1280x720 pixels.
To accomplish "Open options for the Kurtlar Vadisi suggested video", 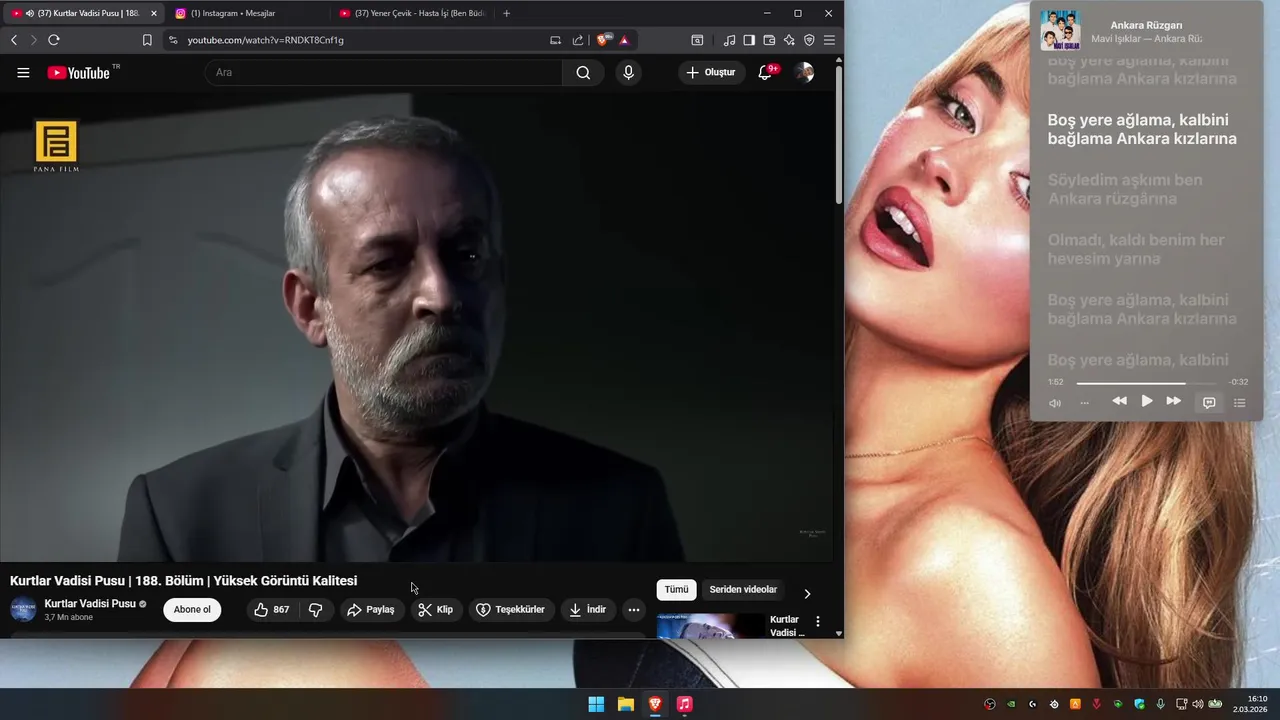I will point(818,621).
